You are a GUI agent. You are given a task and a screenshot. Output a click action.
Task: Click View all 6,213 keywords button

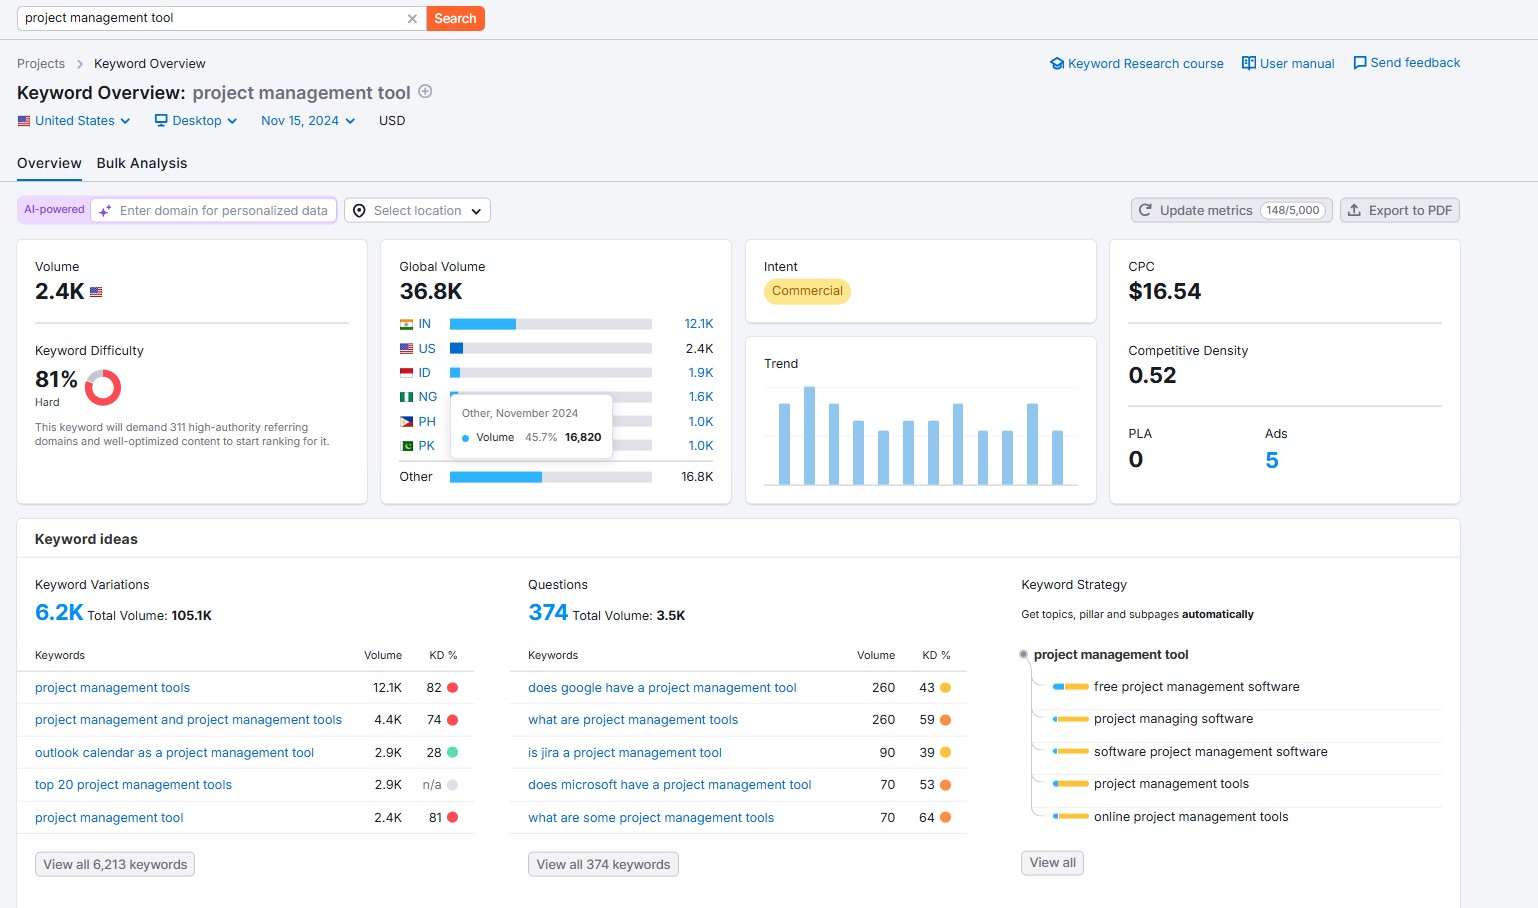(115, 864)
